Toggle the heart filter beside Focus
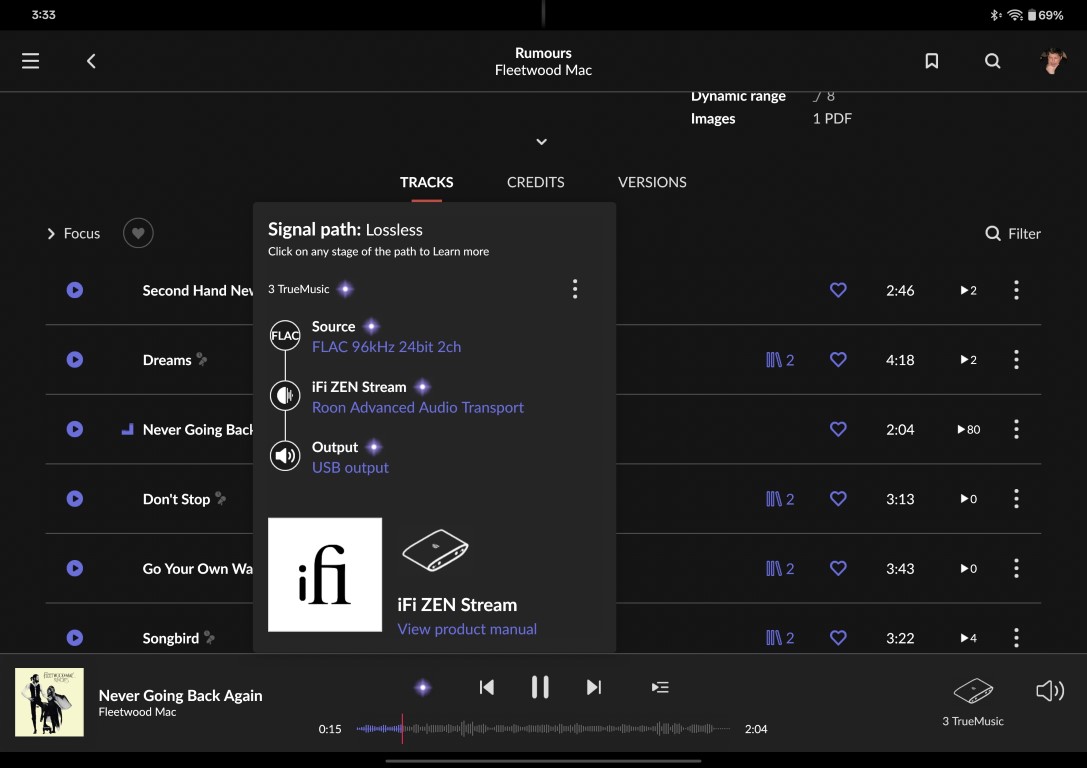This screenshot has height=768, width=1087. (x=138, y=233)
